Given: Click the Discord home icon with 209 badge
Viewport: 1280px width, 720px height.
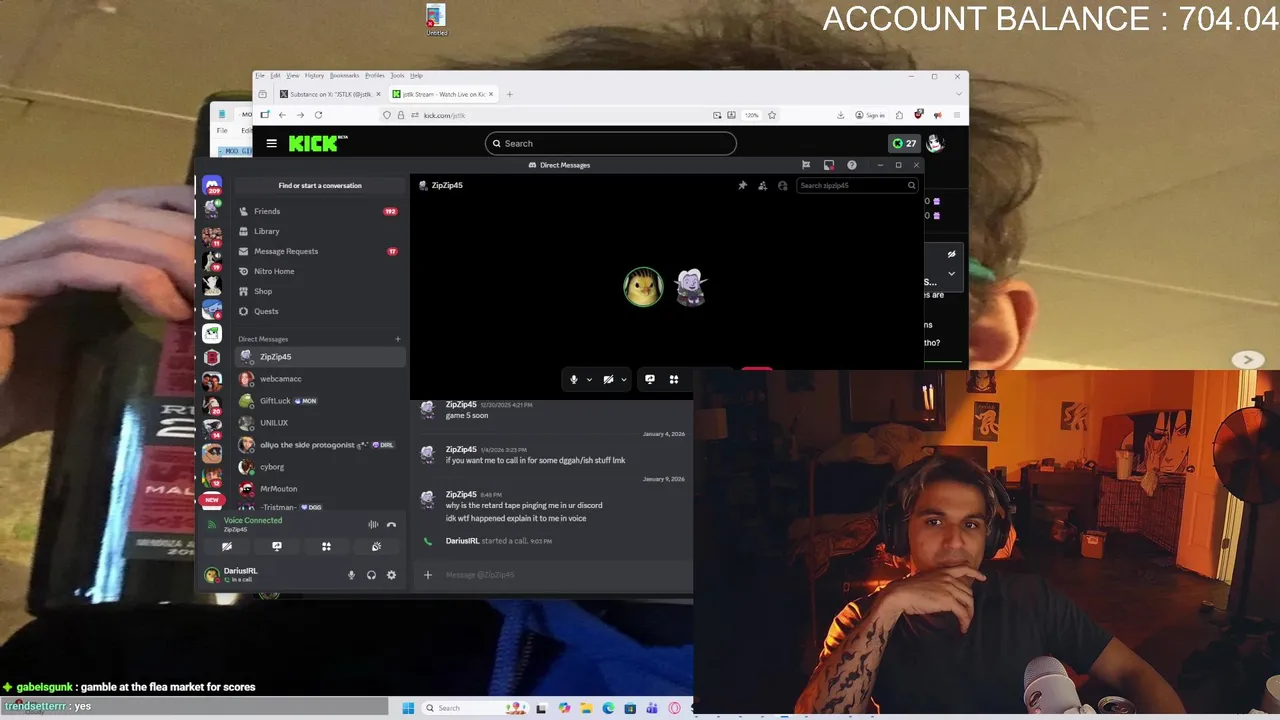Looking at the screenshot, I should pyautogui.click(x=212, y=185).
